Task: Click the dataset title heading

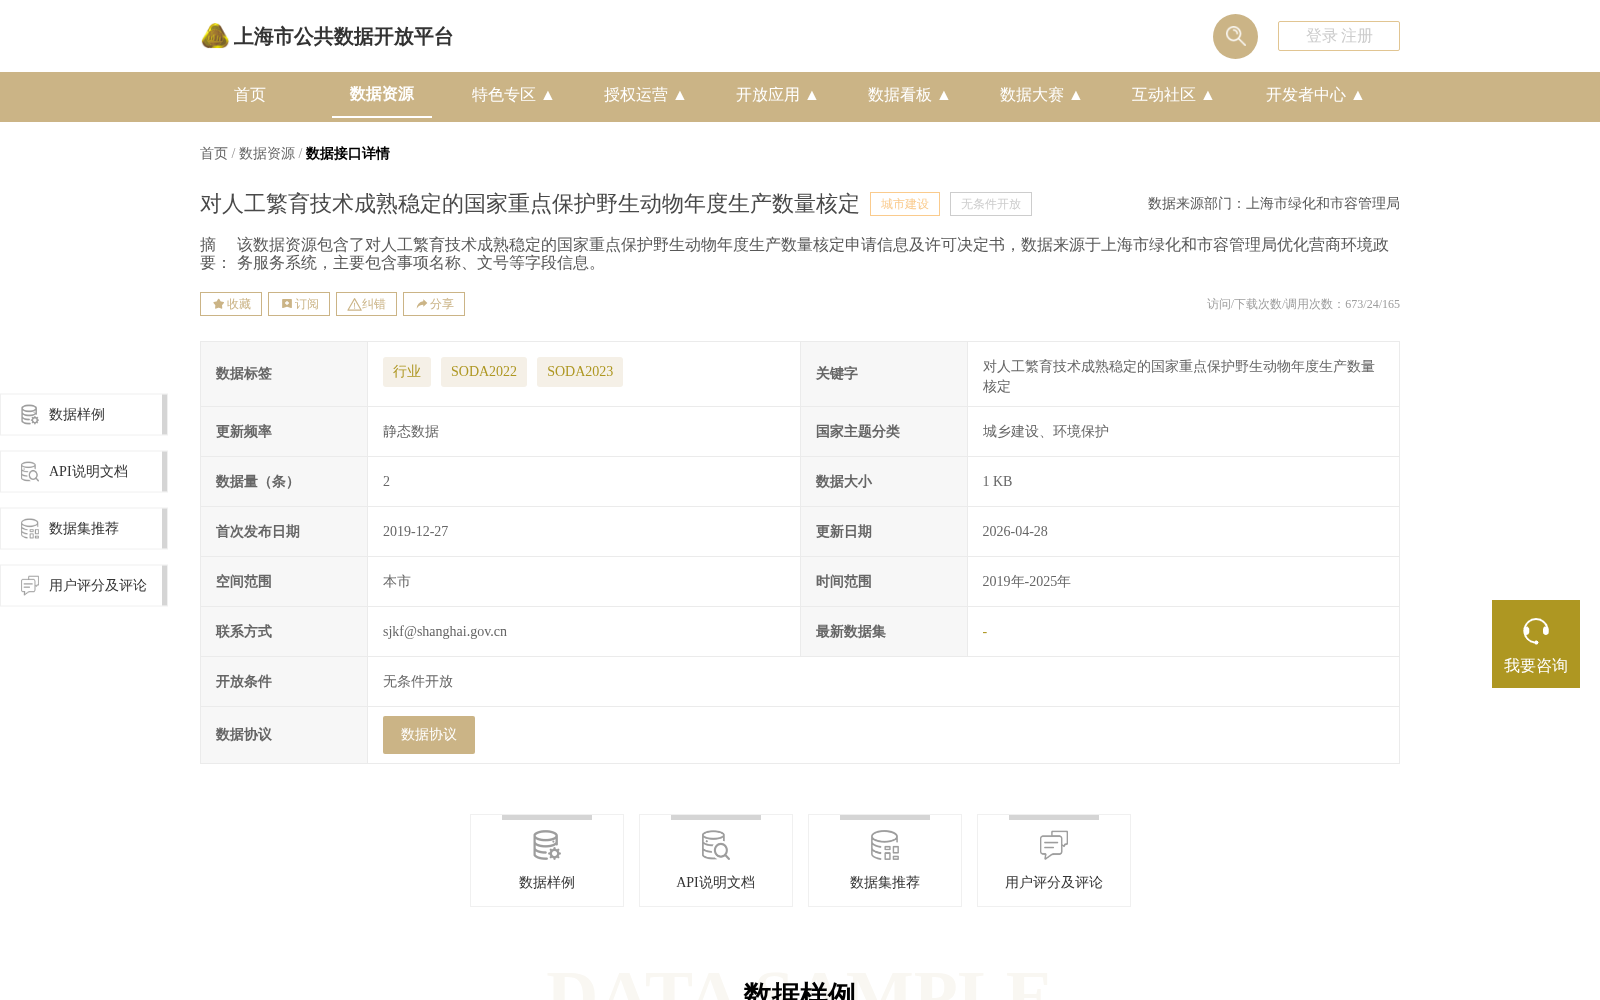Action: [x=530, y=204]
